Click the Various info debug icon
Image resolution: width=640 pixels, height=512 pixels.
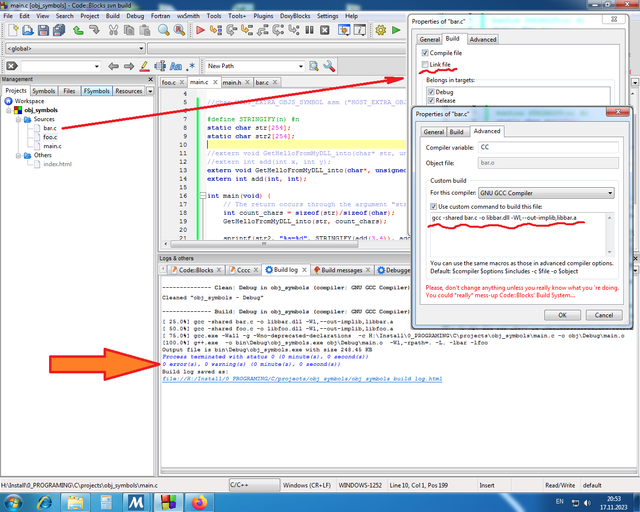[360, 30]
